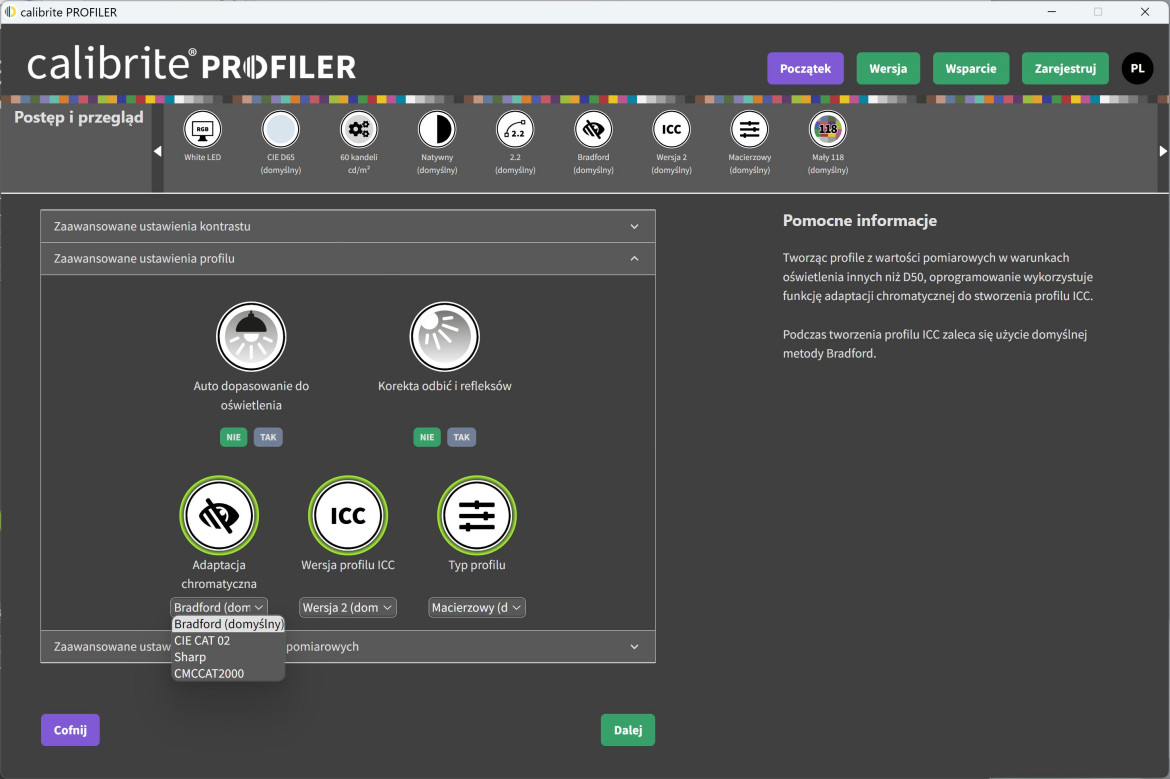
Task: Go to Początek home page
Action: (x=805, y=69)
